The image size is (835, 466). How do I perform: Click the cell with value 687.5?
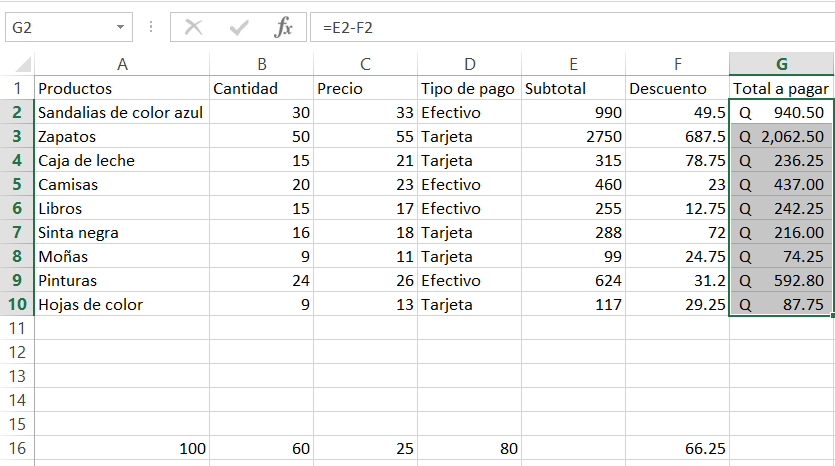tap(677, 136)
